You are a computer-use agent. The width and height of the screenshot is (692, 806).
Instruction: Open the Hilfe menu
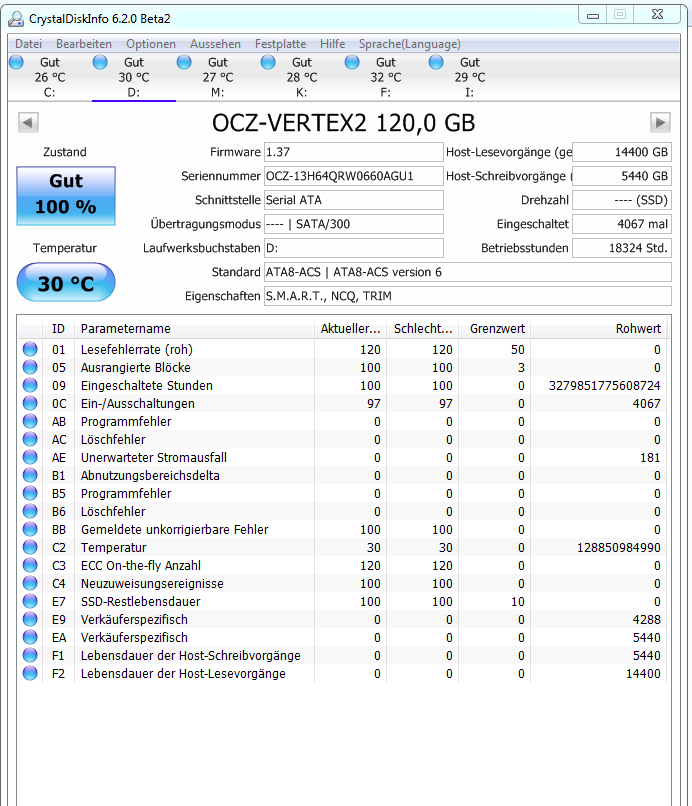pos(332,44)
